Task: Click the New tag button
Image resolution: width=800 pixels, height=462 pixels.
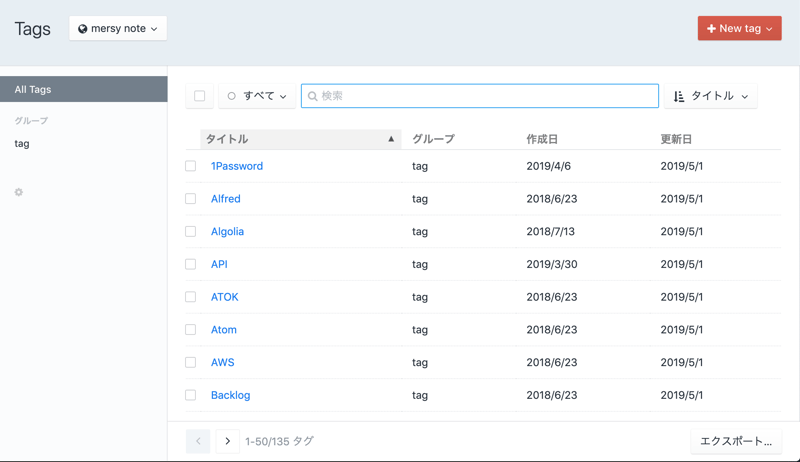Action: click(739, 29)
